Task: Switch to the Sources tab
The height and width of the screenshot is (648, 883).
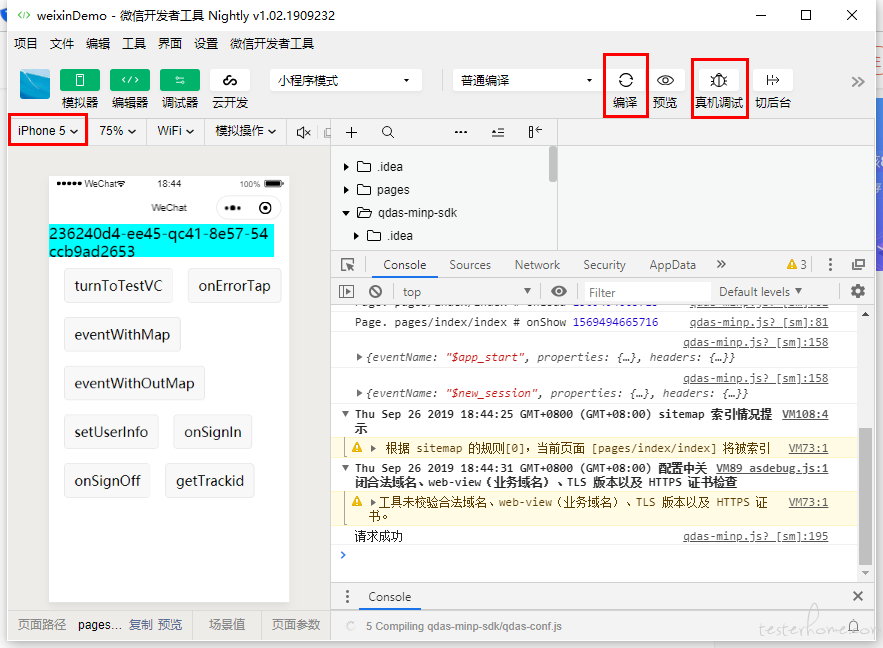Action: [x=470, y=265]
